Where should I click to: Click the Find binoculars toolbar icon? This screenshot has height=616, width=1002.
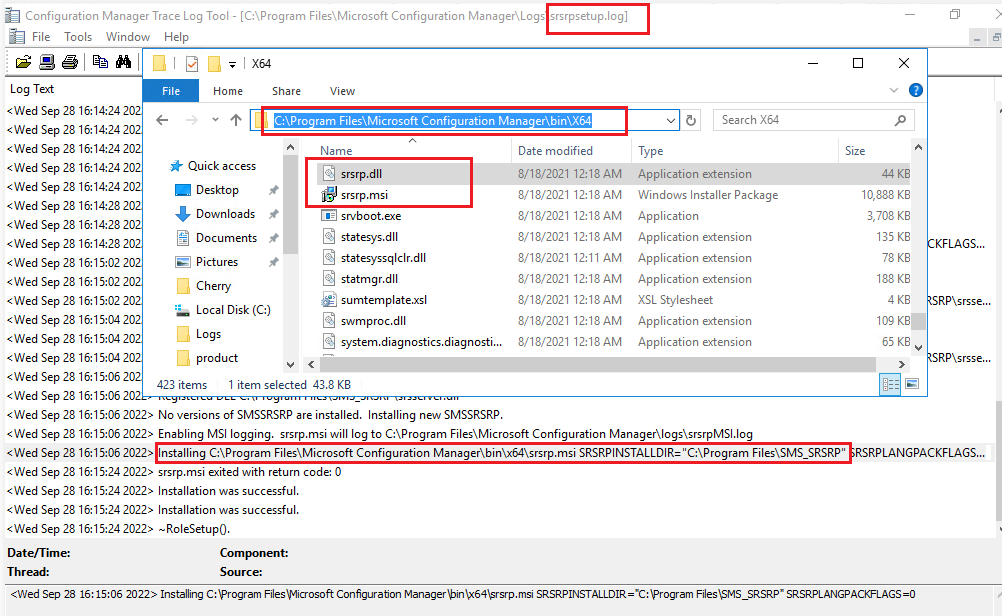123,62
